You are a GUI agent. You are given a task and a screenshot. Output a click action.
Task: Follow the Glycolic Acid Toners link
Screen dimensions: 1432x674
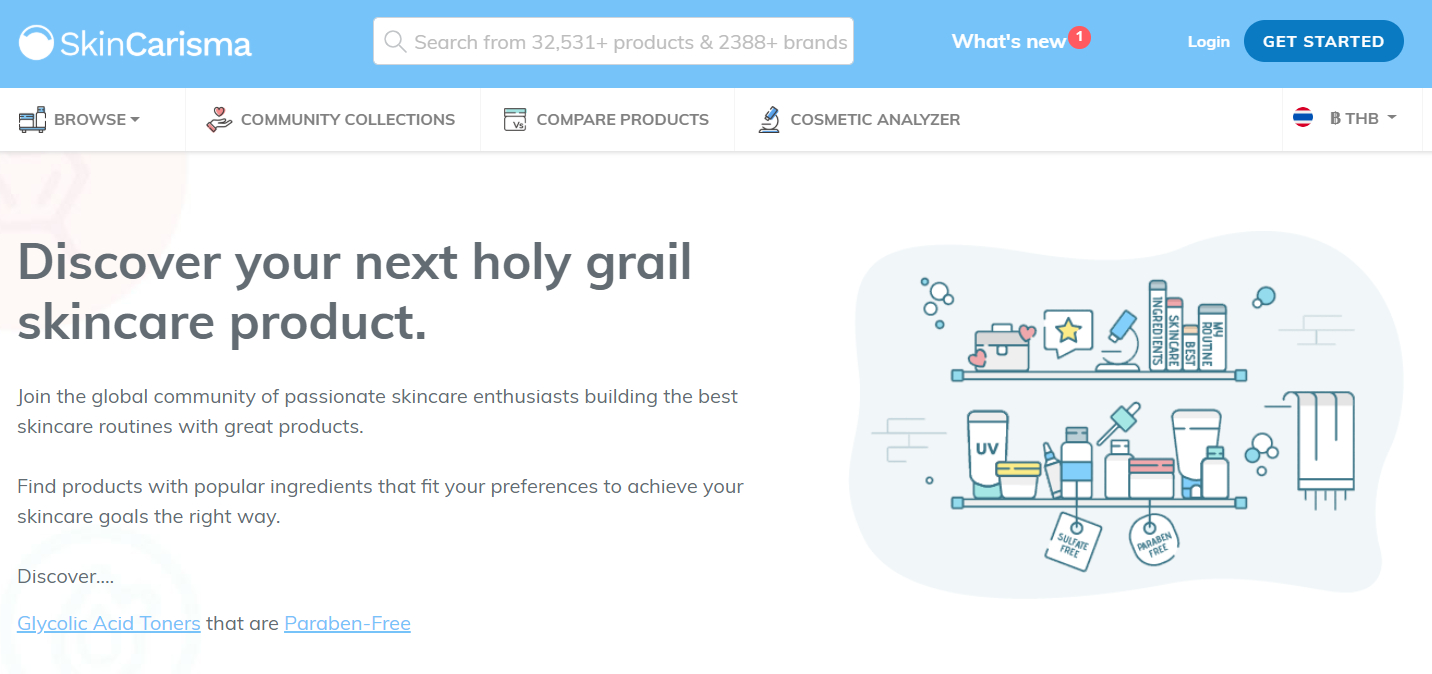coord(109,623)
